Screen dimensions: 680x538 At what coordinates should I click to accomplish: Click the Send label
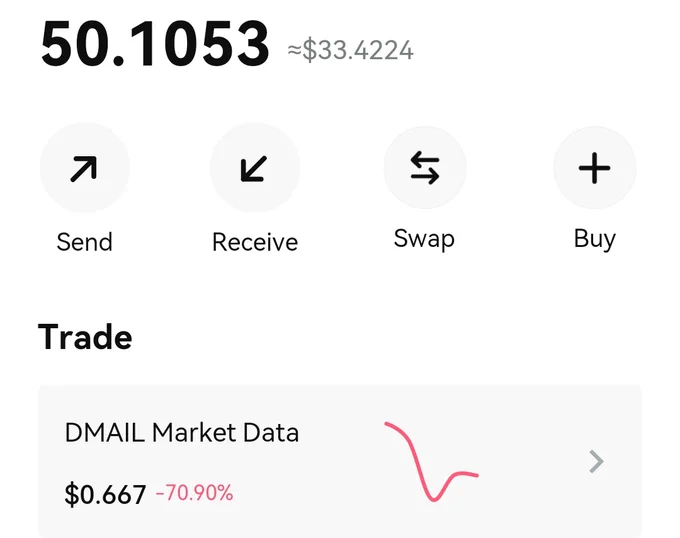85,242
